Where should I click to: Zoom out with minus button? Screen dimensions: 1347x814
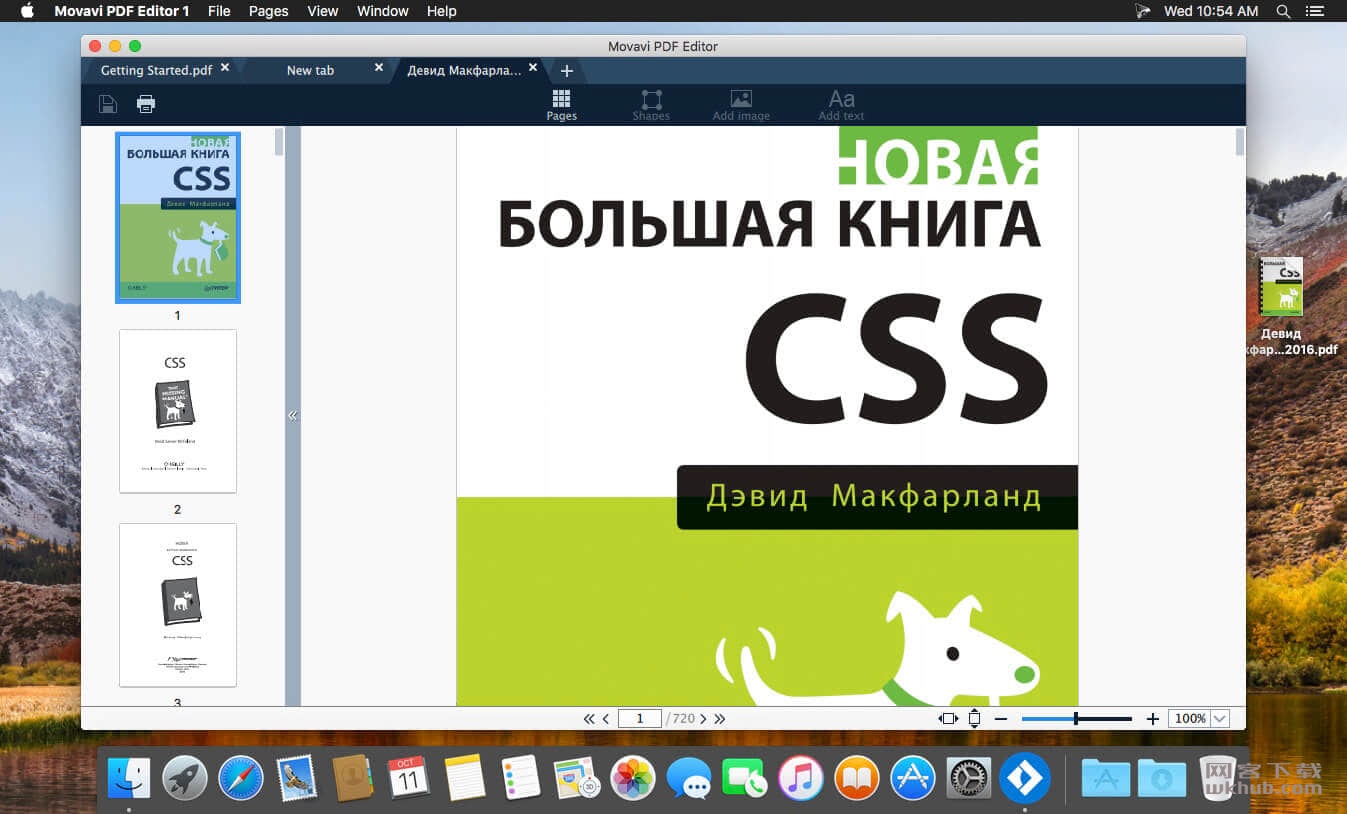click(x=1001, y=719)
